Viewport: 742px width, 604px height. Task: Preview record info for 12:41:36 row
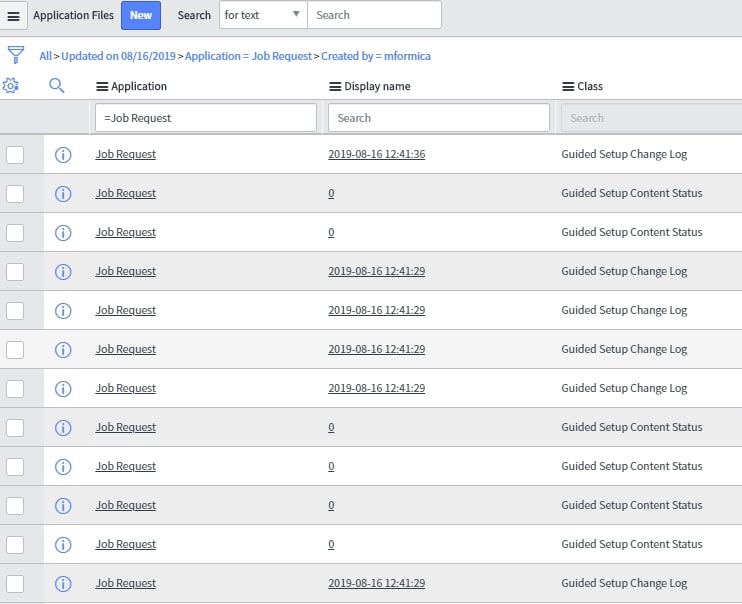click(x=63, y=155)
